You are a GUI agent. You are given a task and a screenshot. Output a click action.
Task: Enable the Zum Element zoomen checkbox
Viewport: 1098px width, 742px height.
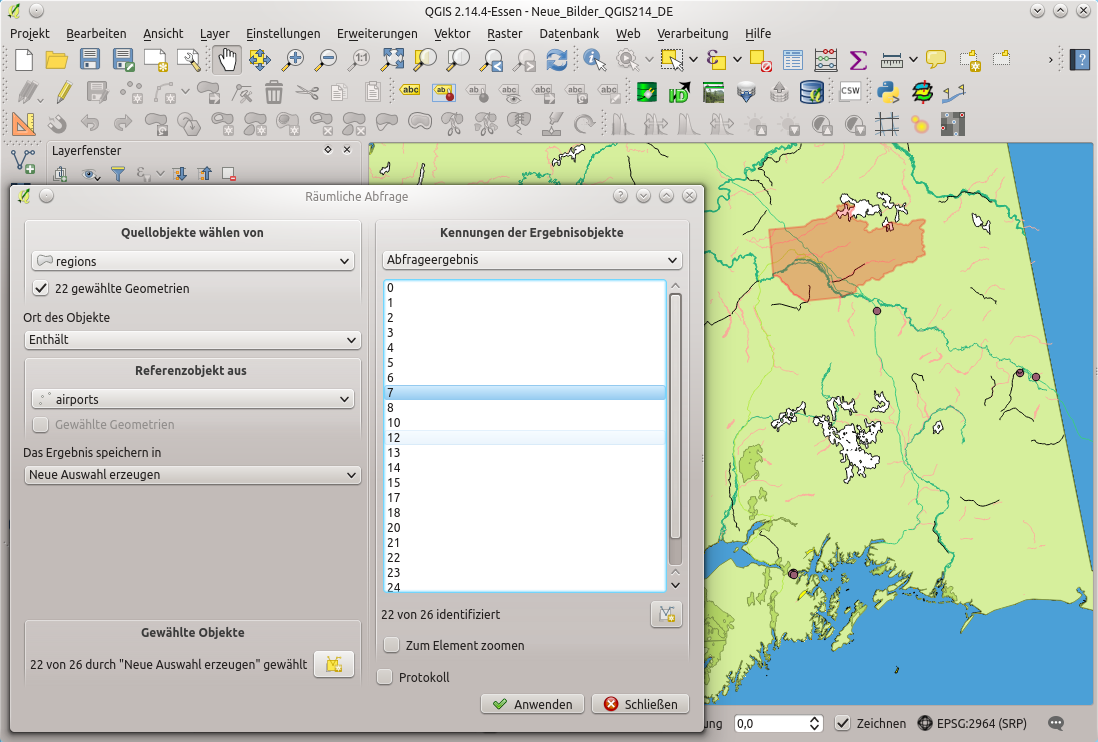[x=392, y=645]
